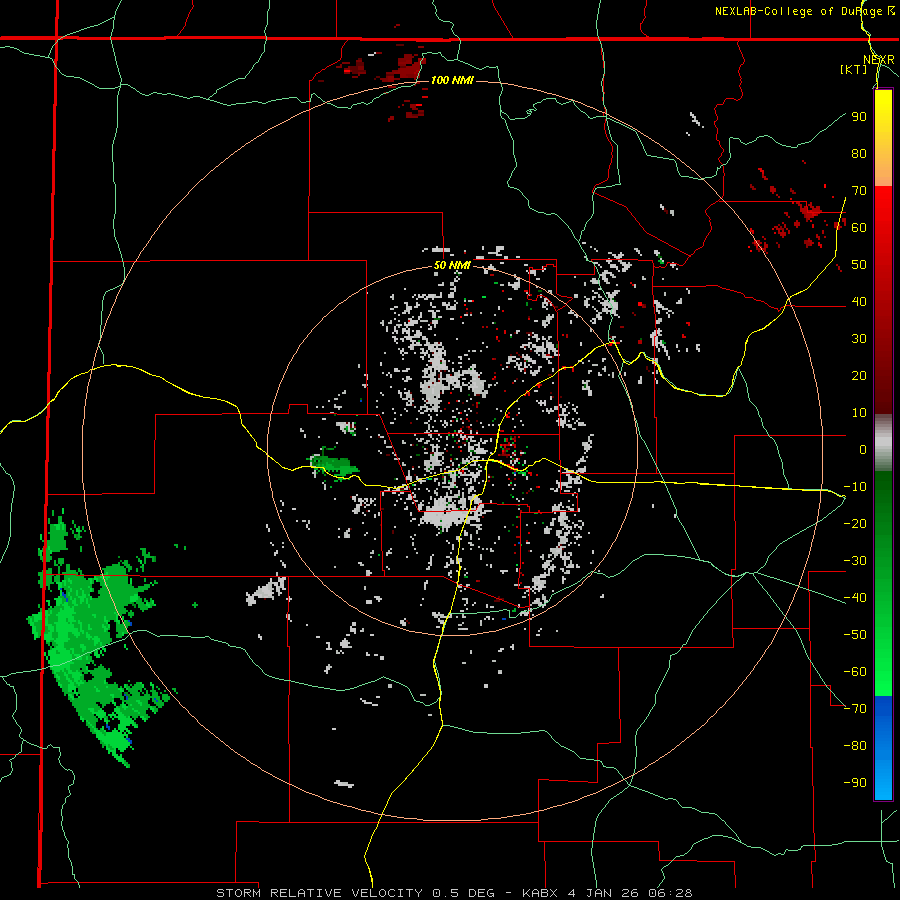Viewport: 900px width, 900px height.
Task: Select the -10 scale value
Action: [855, 487]
